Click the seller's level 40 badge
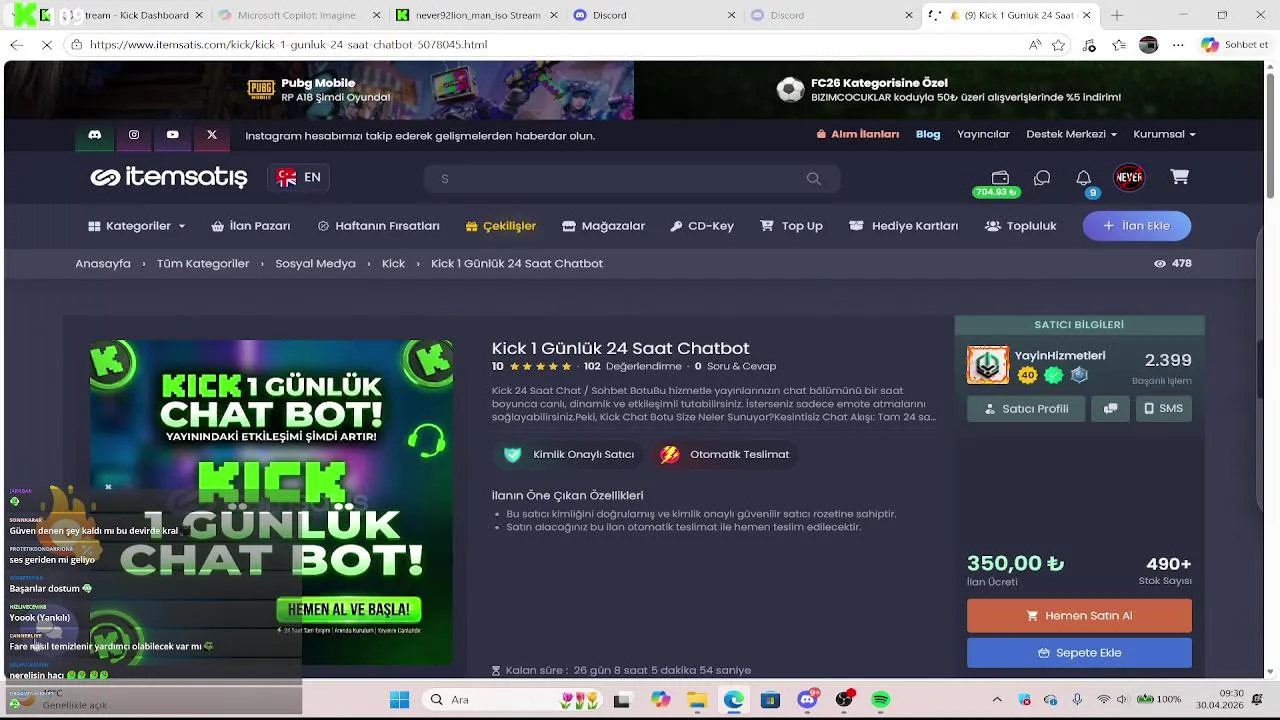Screen dimensions: 1280x720 (x=1027, y=375)
